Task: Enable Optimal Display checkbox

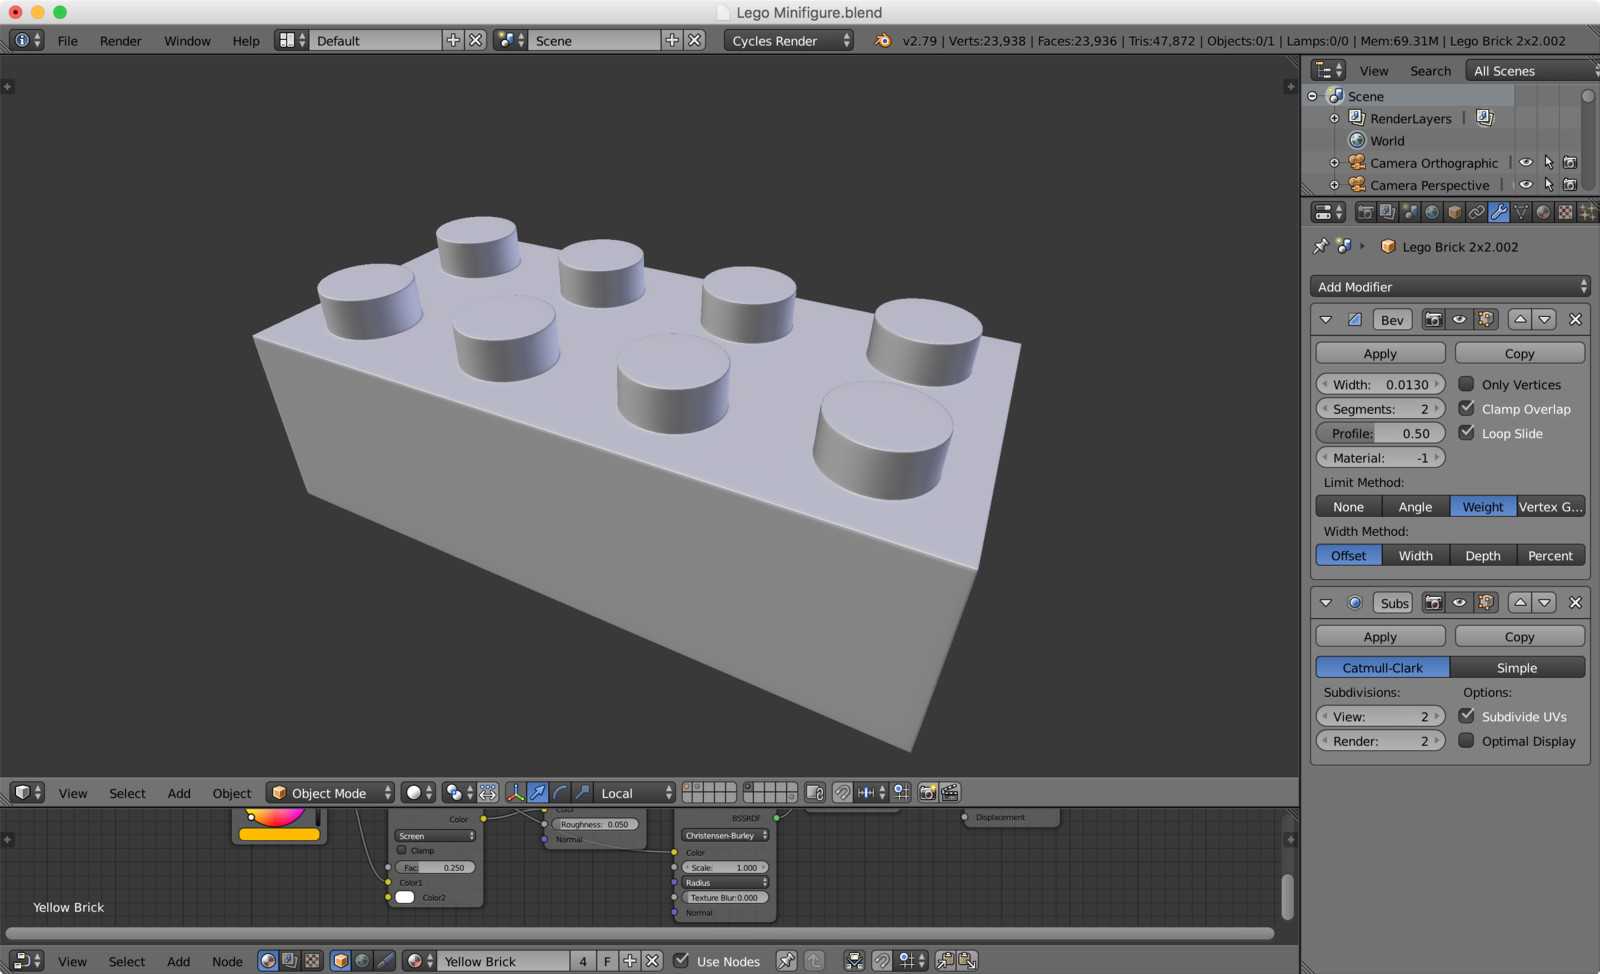Action: pyautogui.click(x=1466, y=741)
